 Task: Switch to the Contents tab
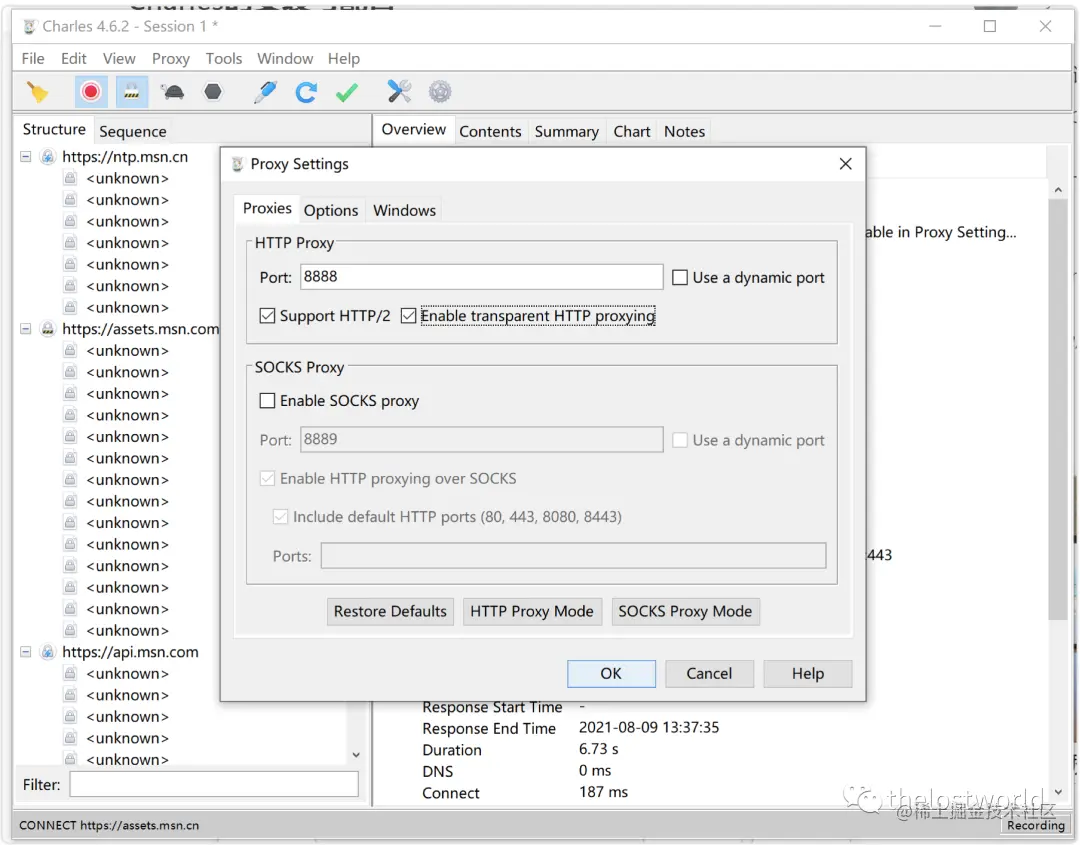click(490, 132)
